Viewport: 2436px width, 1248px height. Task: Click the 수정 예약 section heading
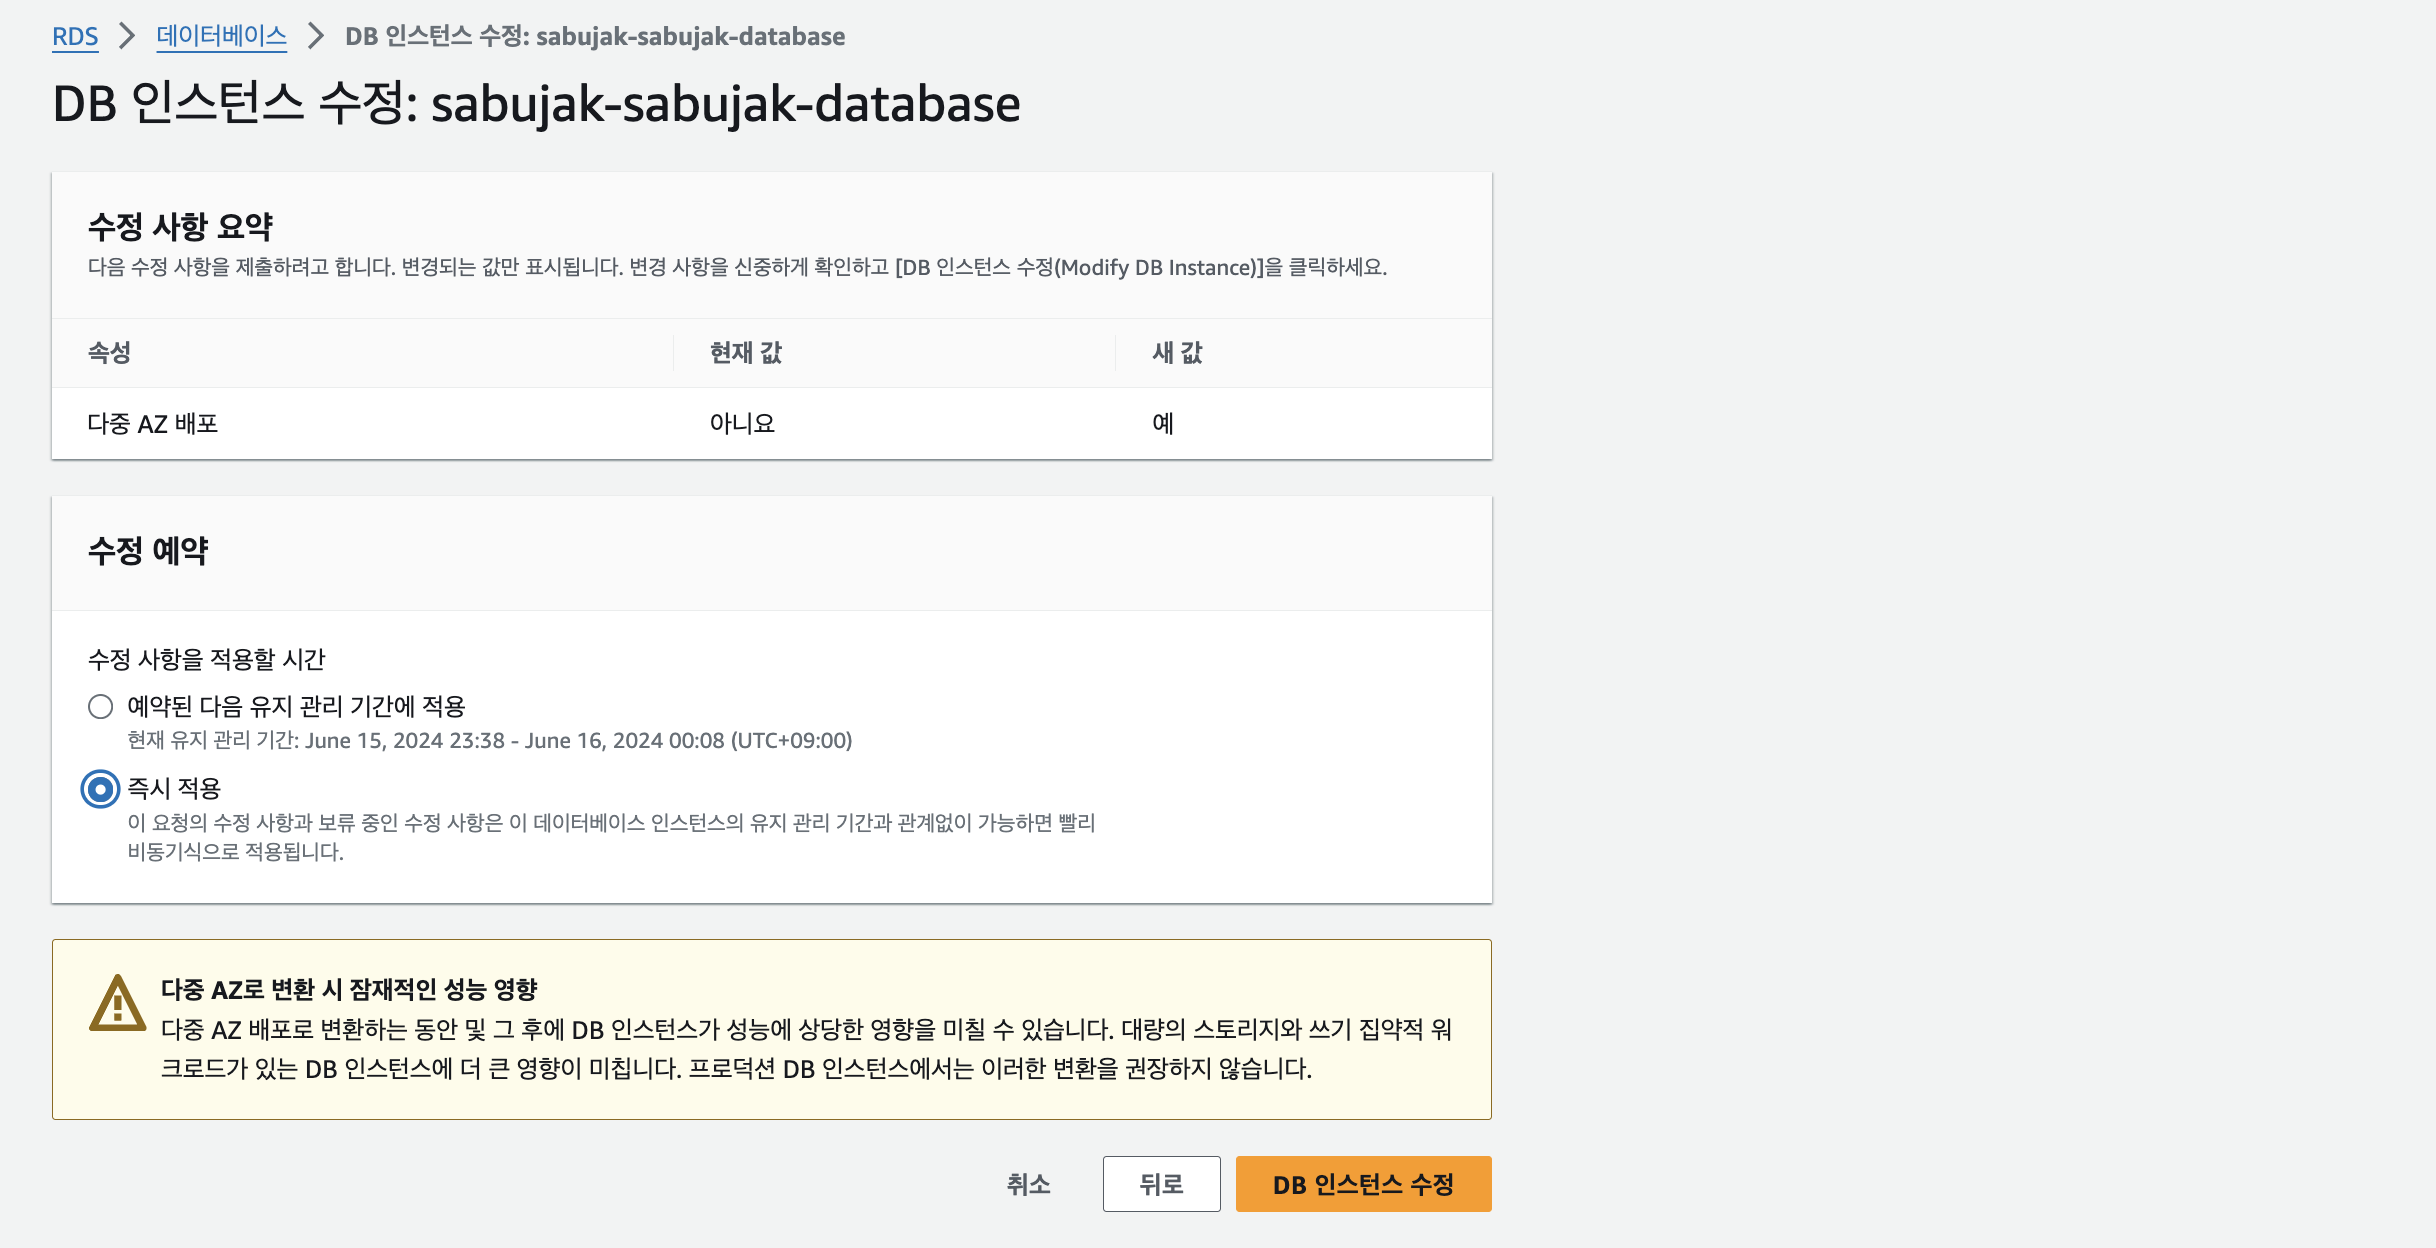click(x=148, y=551)
